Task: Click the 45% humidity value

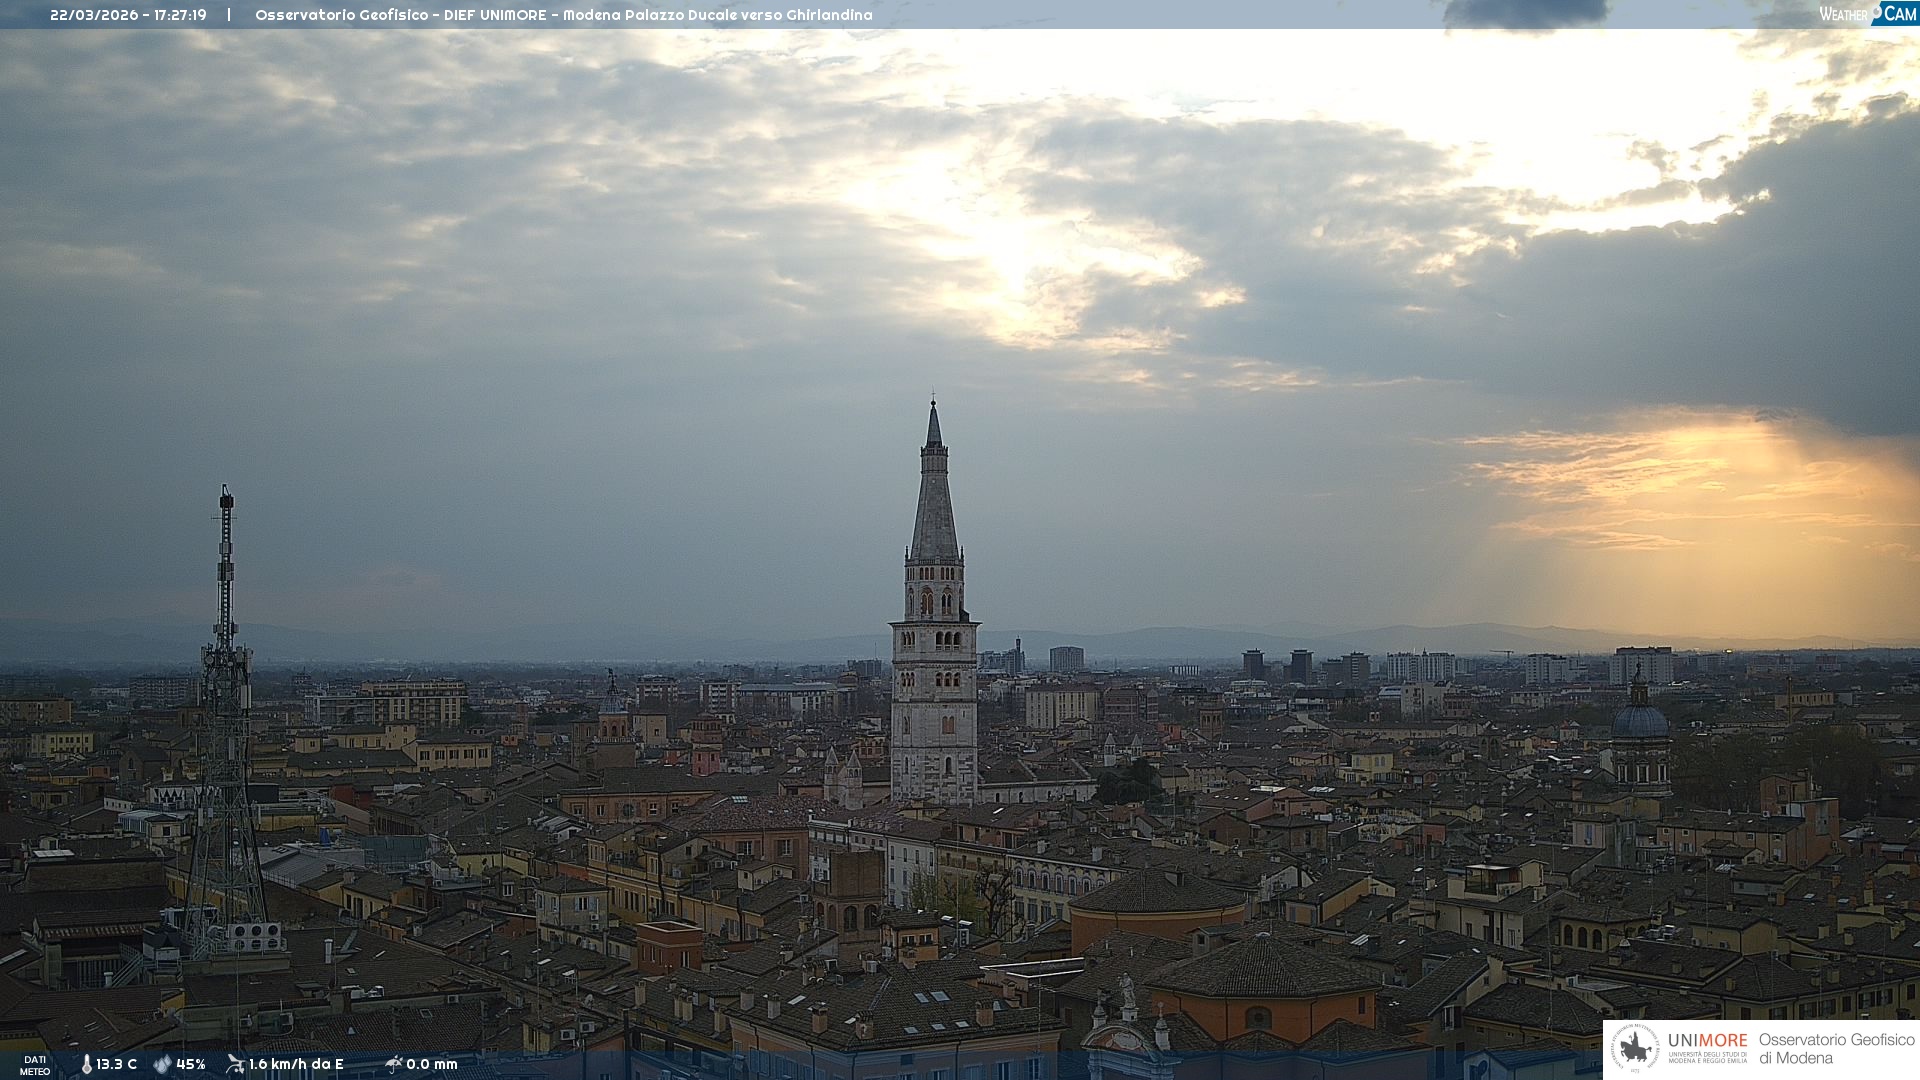Action: tap(190, 1064)
